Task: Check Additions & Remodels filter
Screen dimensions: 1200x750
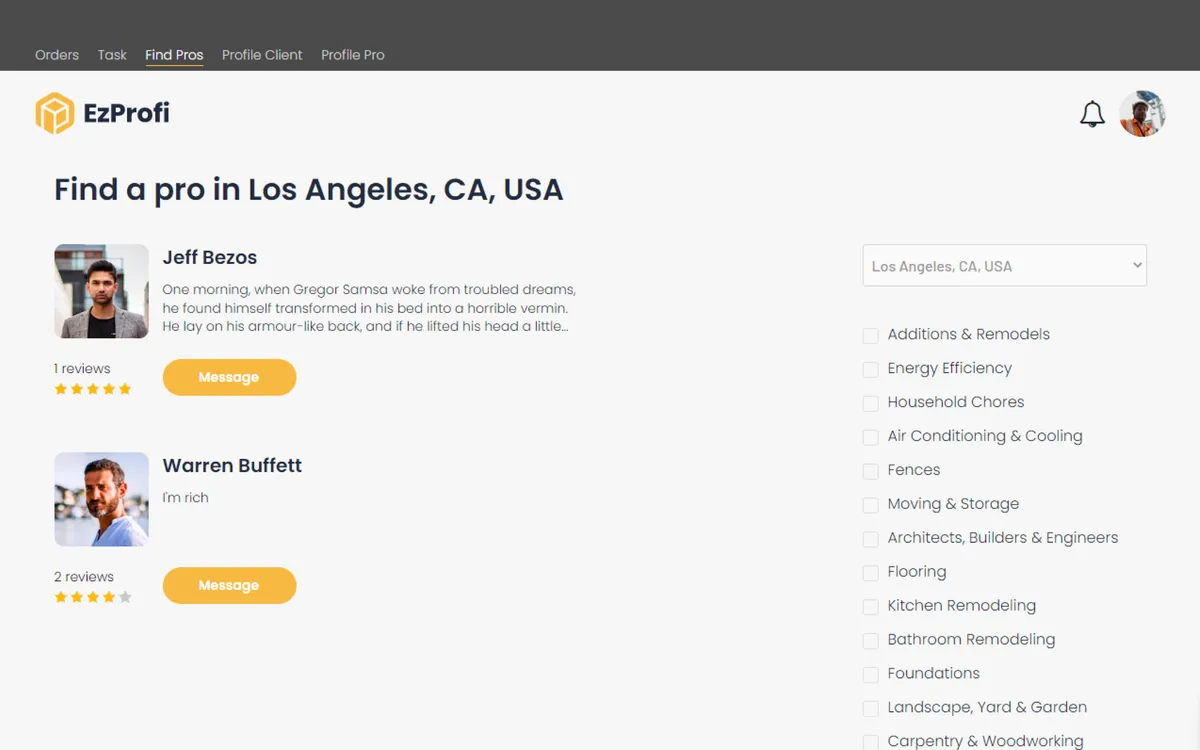Action: coord(871,336)
